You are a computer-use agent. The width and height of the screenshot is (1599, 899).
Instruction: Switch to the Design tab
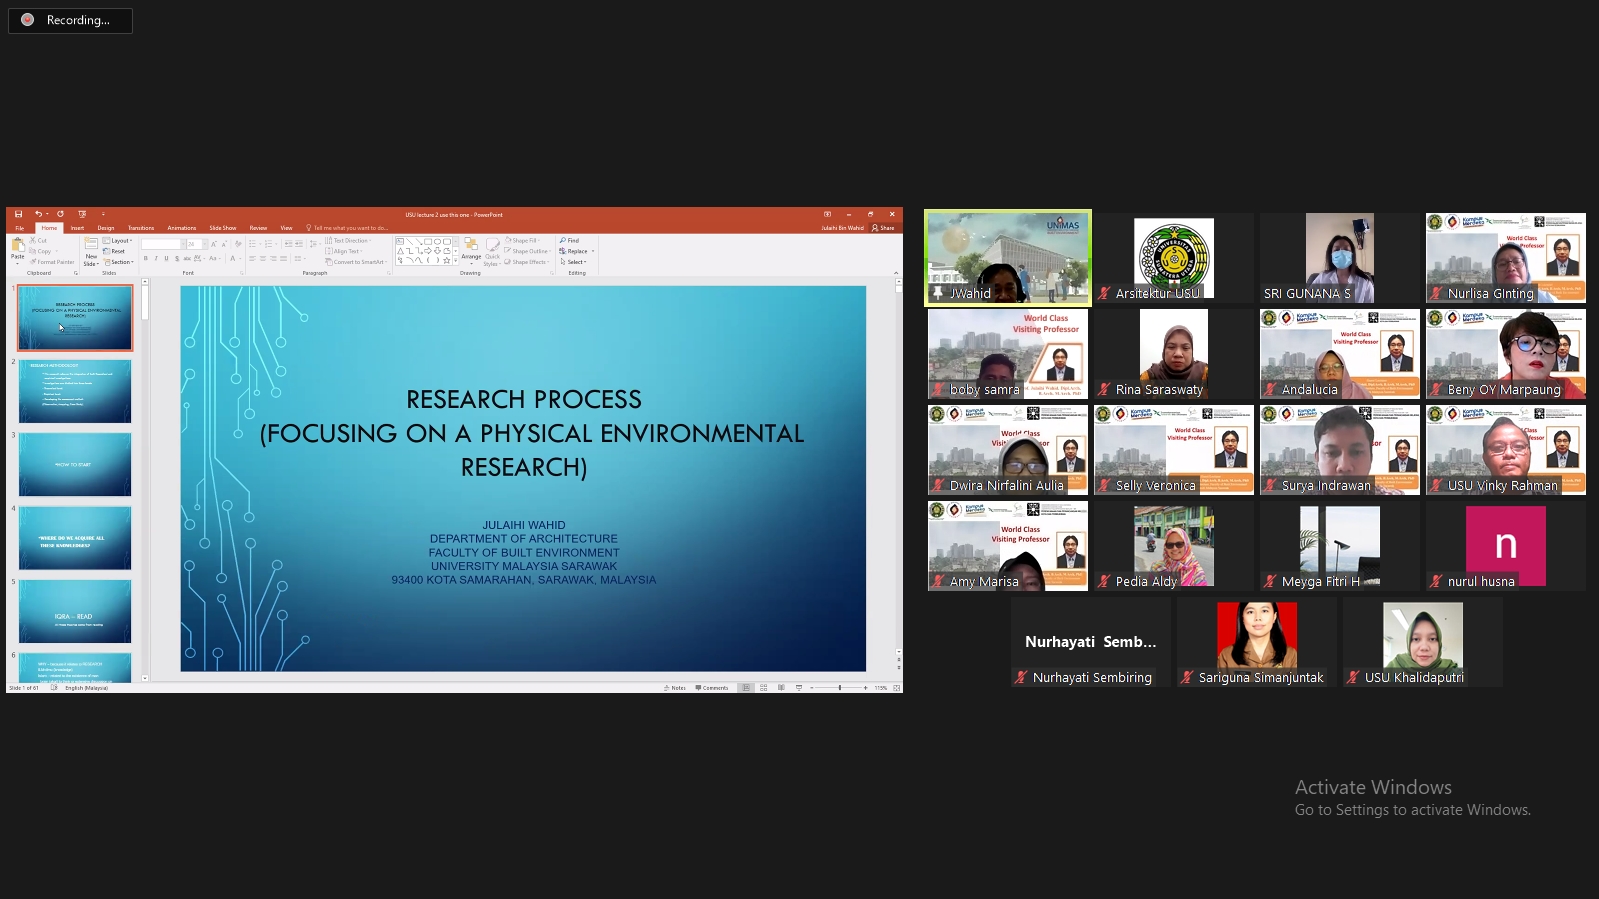coord(106,228)
